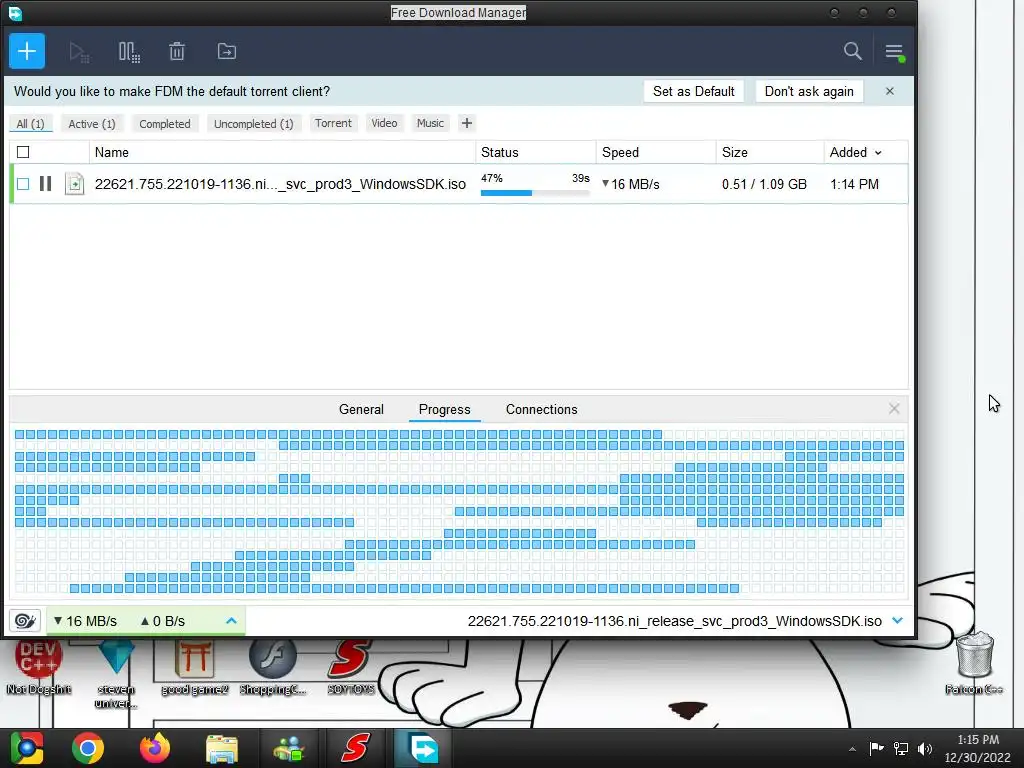Screen dimensions: 1024x768
Task: Open the ShoppingC... Flash desktop icon
Action: pyautogui.click(x=272, y=666)
